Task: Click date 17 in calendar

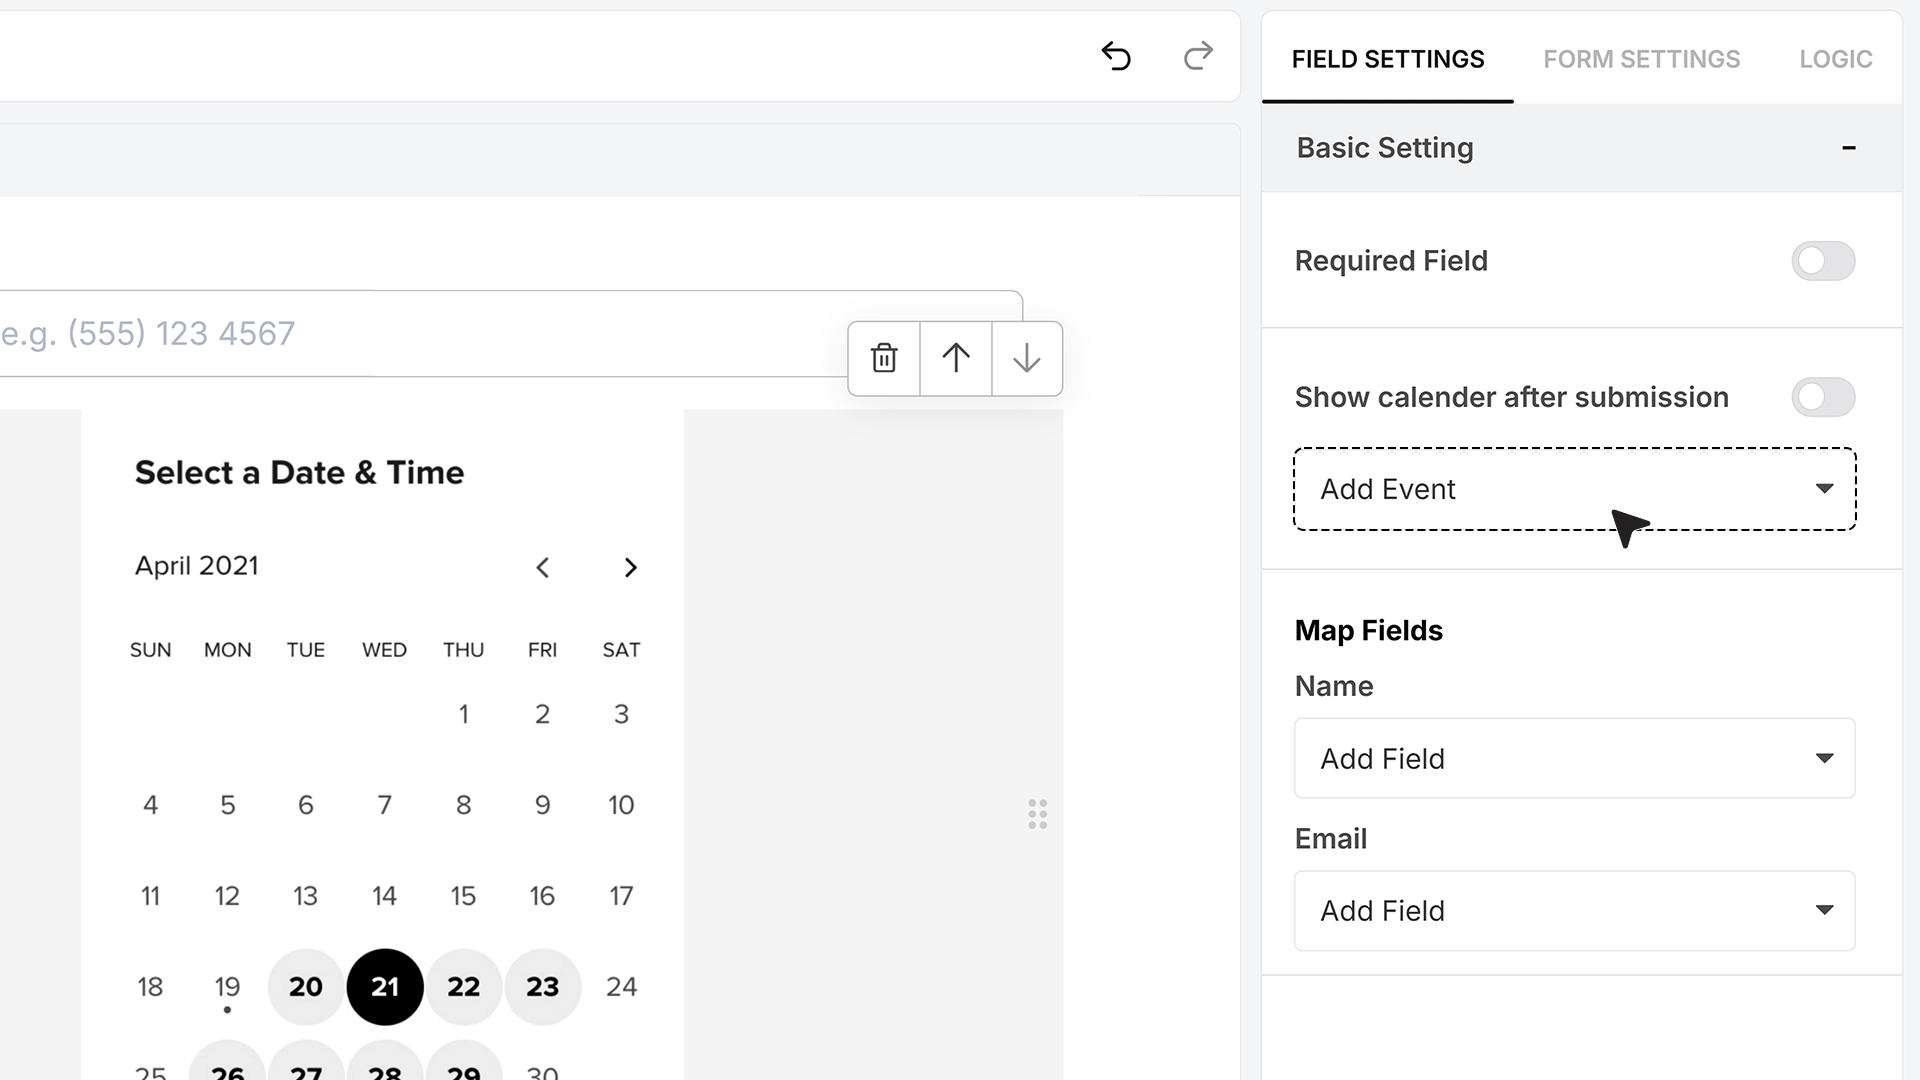Action: pyautogui.click(x=621, y=896)
